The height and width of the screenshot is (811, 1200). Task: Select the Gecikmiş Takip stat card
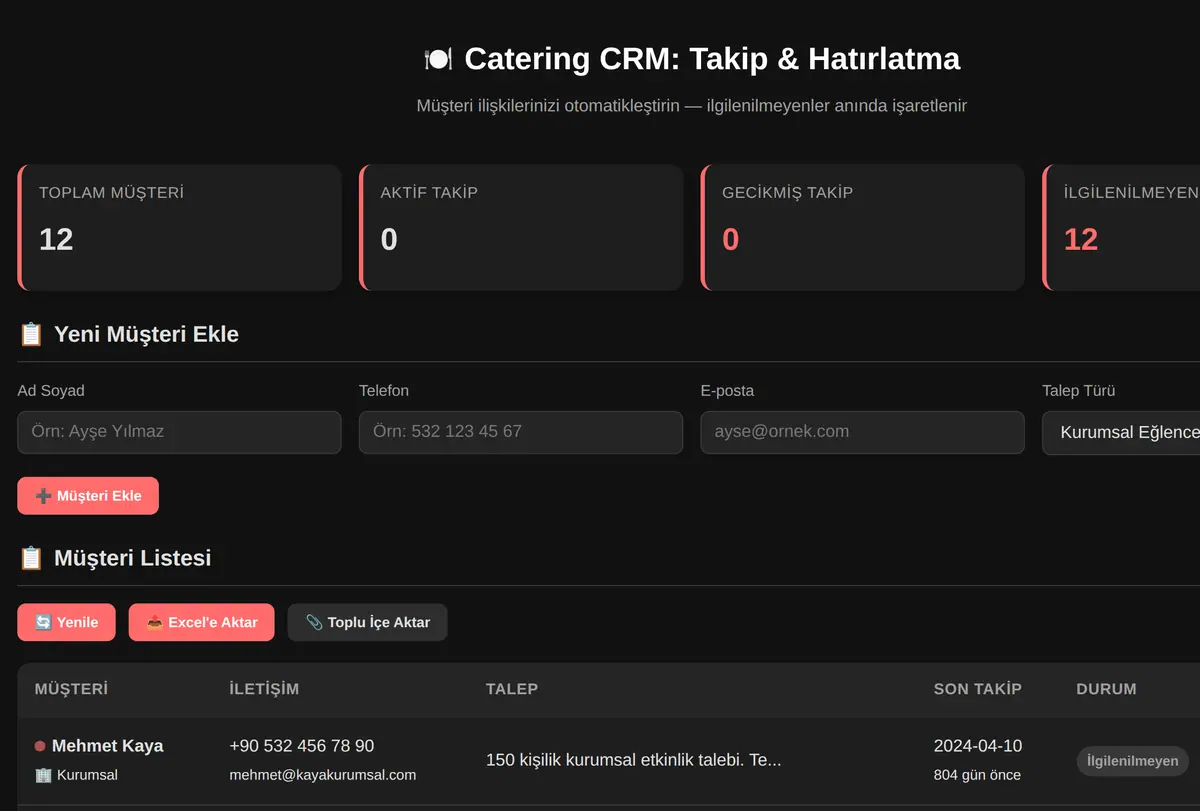click(x=862, y=228)
